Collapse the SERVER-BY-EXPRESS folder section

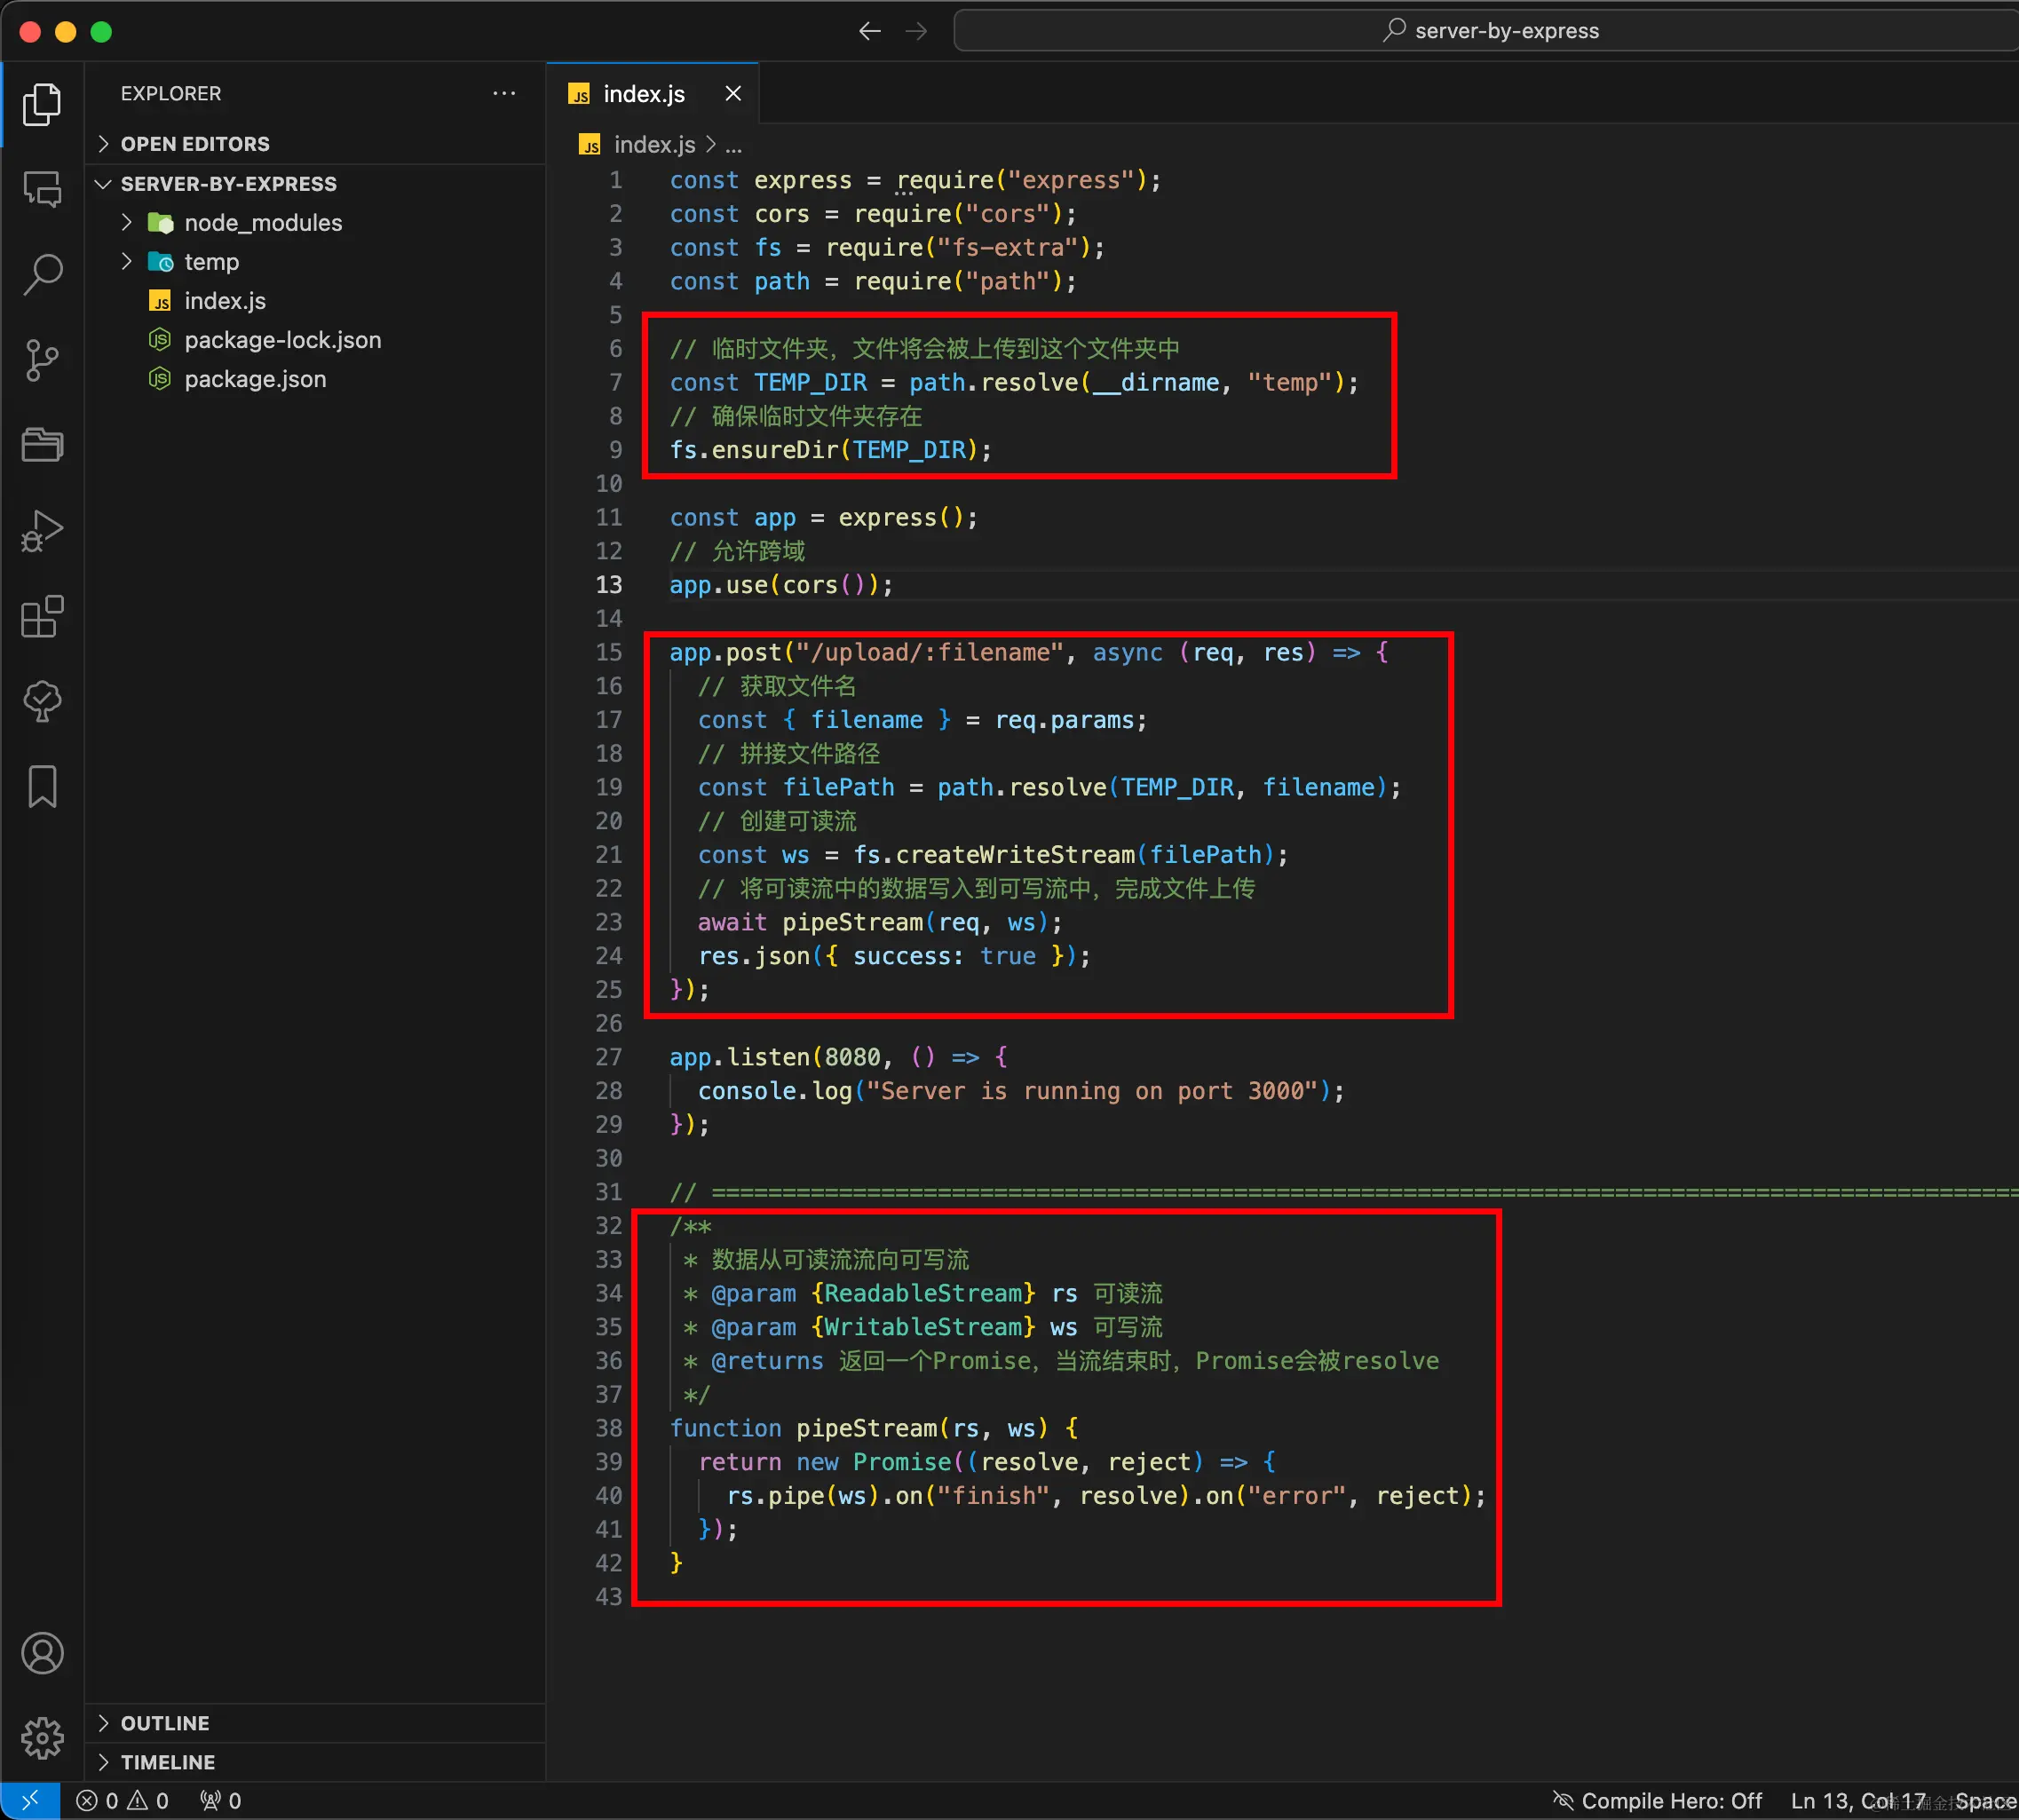[x=315, y=184]
